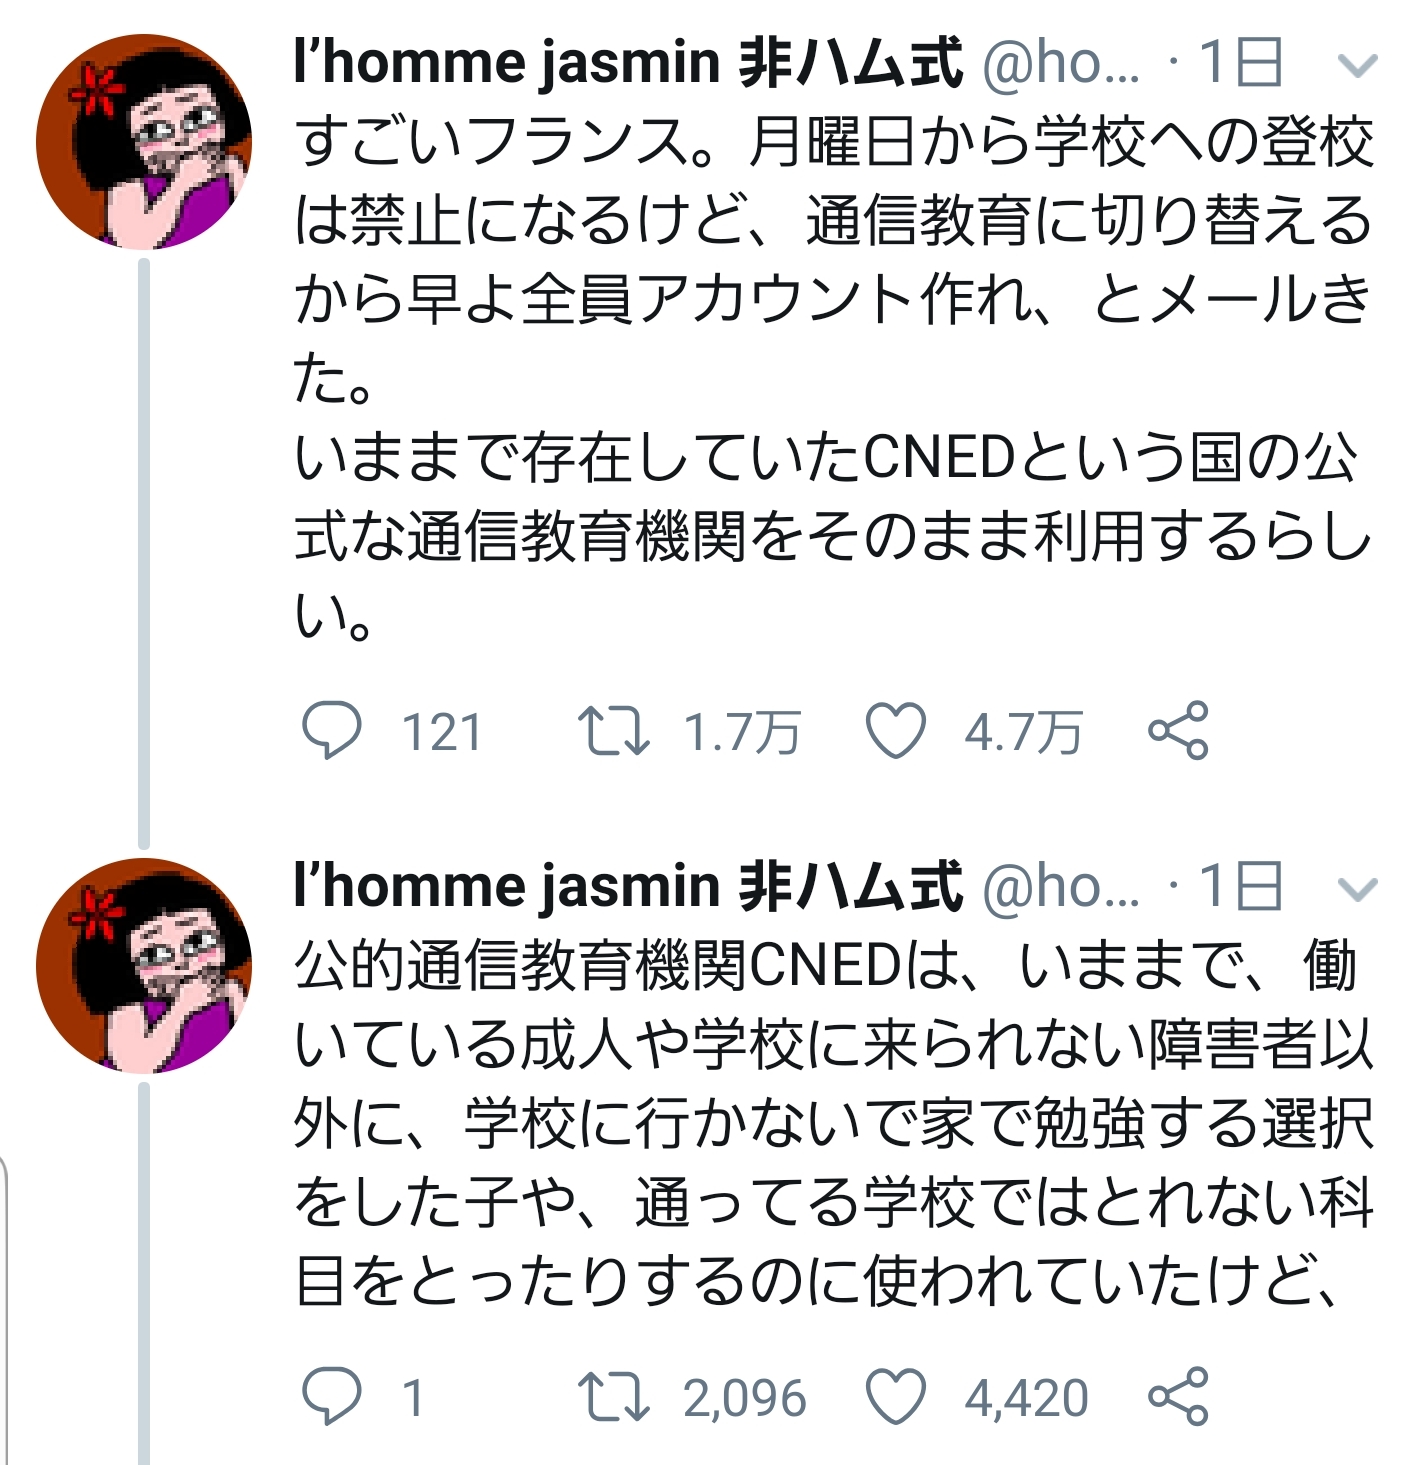Open the second tweet's 1日 timestamp
Image resolution: width=1428 pixels, height=1465 pixels.
pos(1240,887)
